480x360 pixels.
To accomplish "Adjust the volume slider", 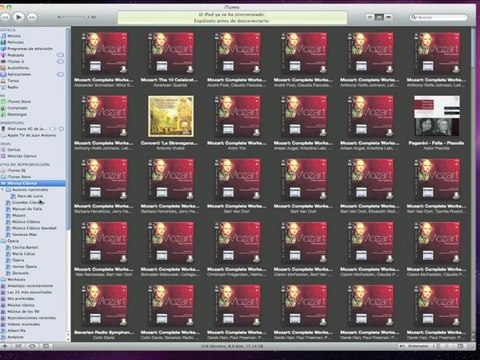I will pos(74,17).
